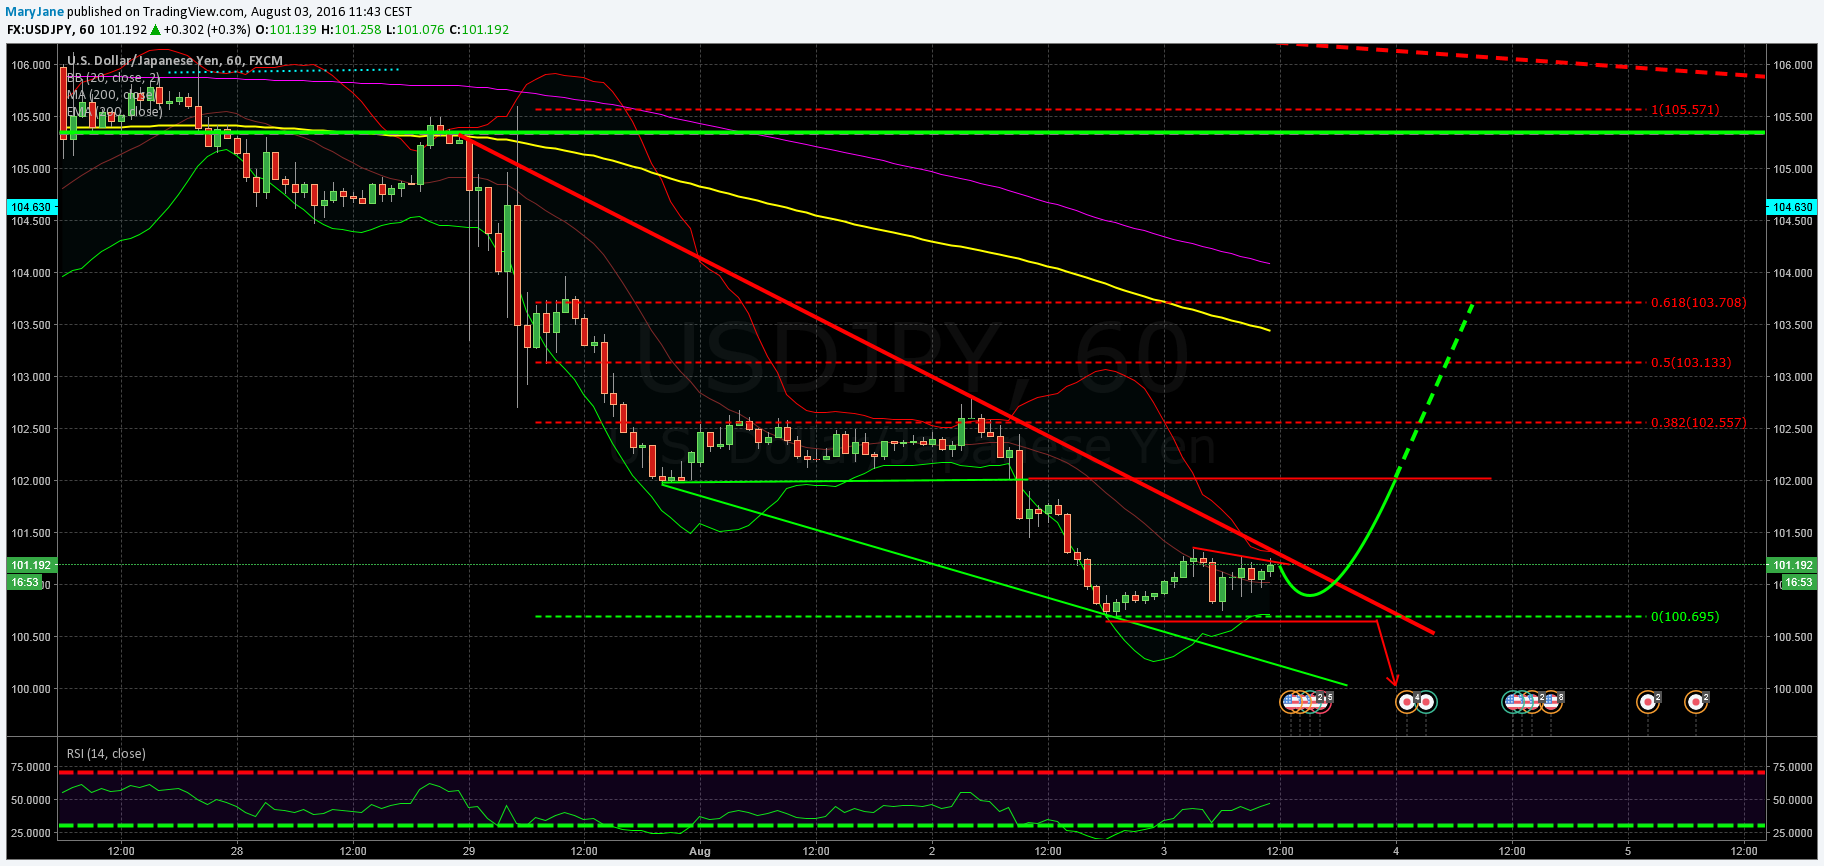Select the EMA (200, close) indicator legend
The image size is (1824, 866).
pos(114,112)
